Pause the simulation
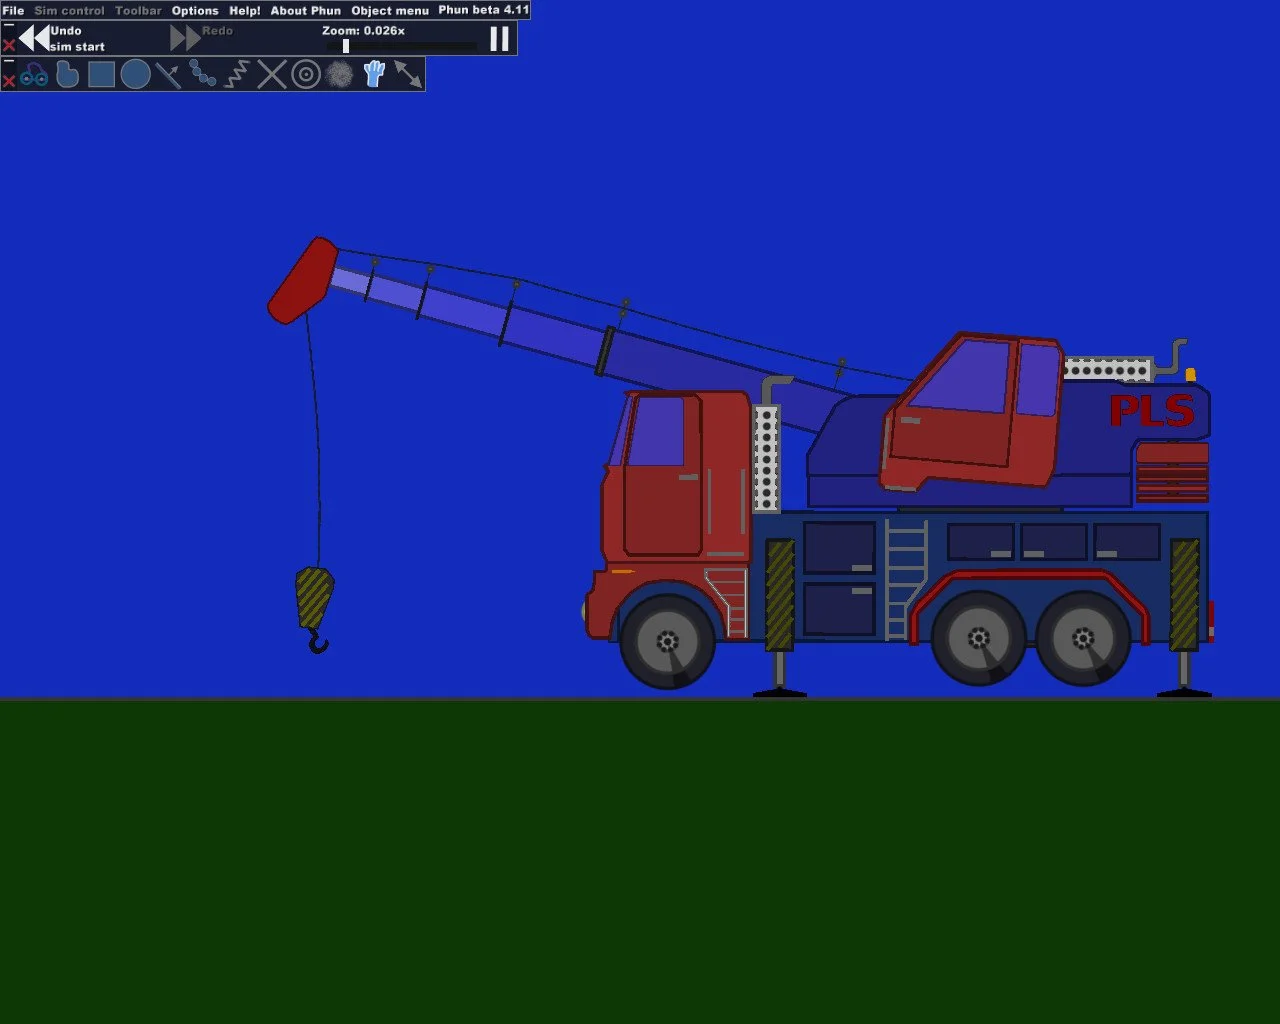 [499, 39]
